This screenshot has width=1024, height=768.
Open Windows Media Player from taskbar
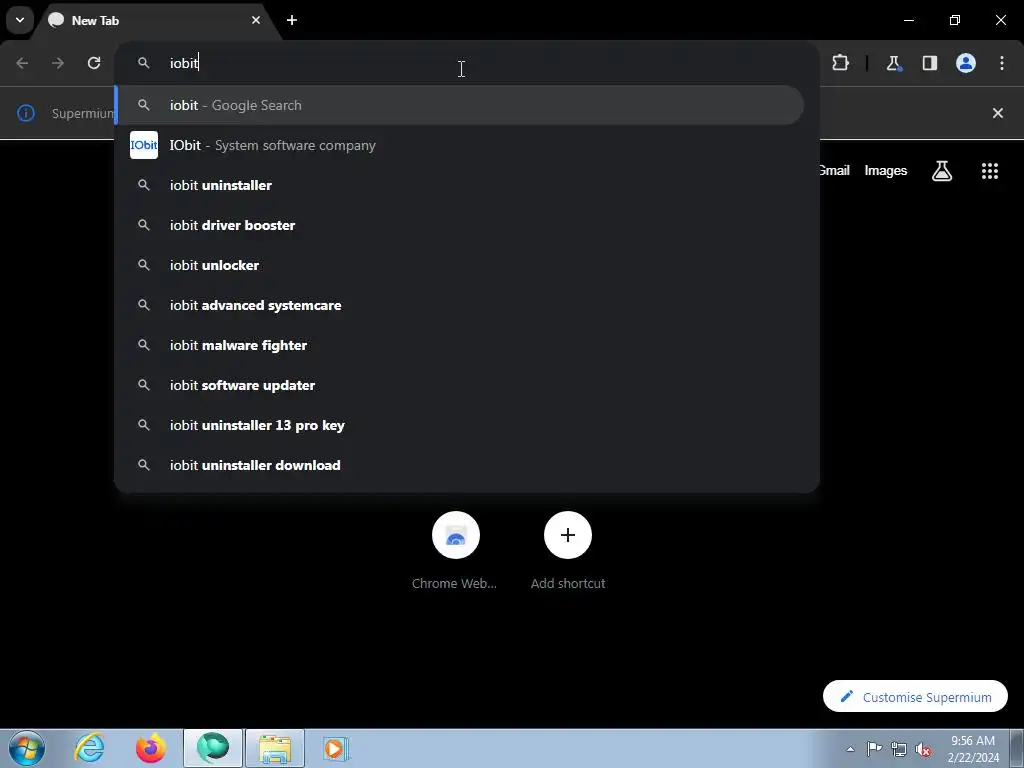[x=336, y=748]
